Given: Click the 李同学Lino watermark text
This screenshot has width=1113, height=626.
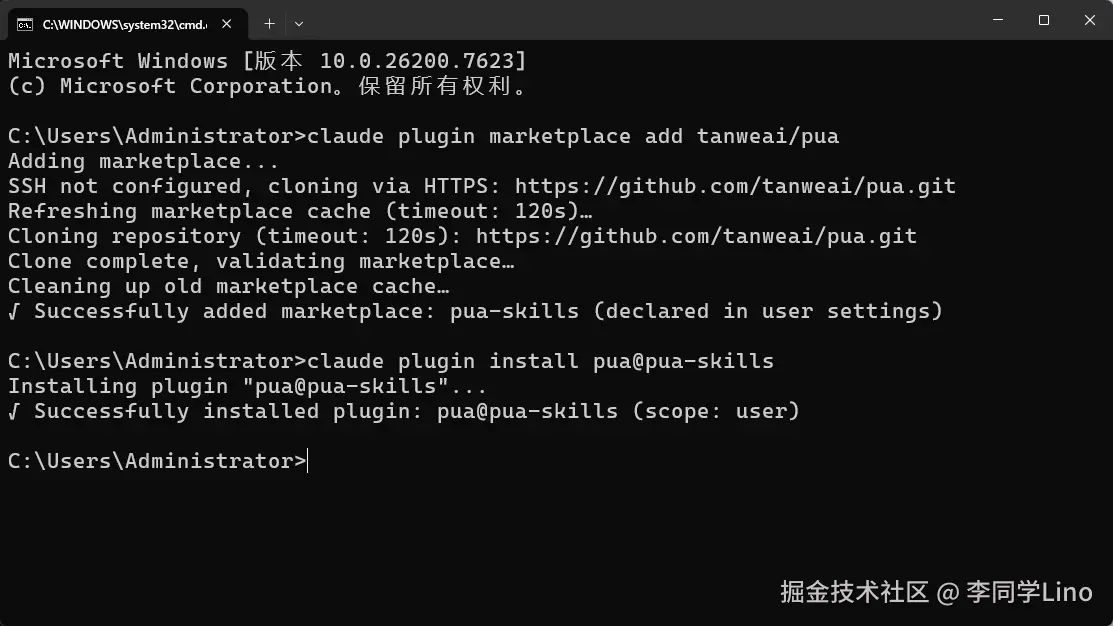Looking at the screenshot, I should [x=1029, y=592].
